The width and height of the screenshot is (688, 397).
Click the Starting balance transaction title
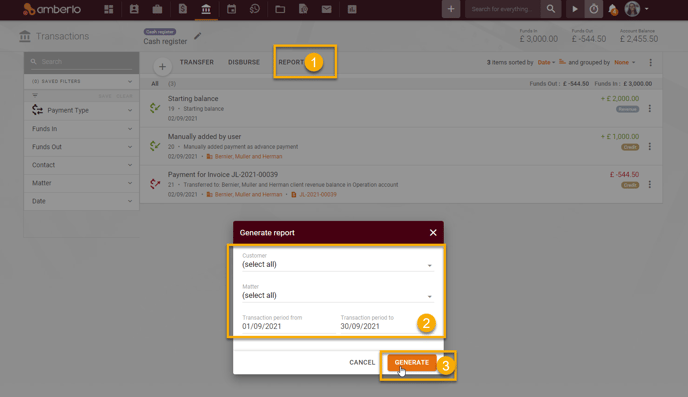(x=193, y=99)
